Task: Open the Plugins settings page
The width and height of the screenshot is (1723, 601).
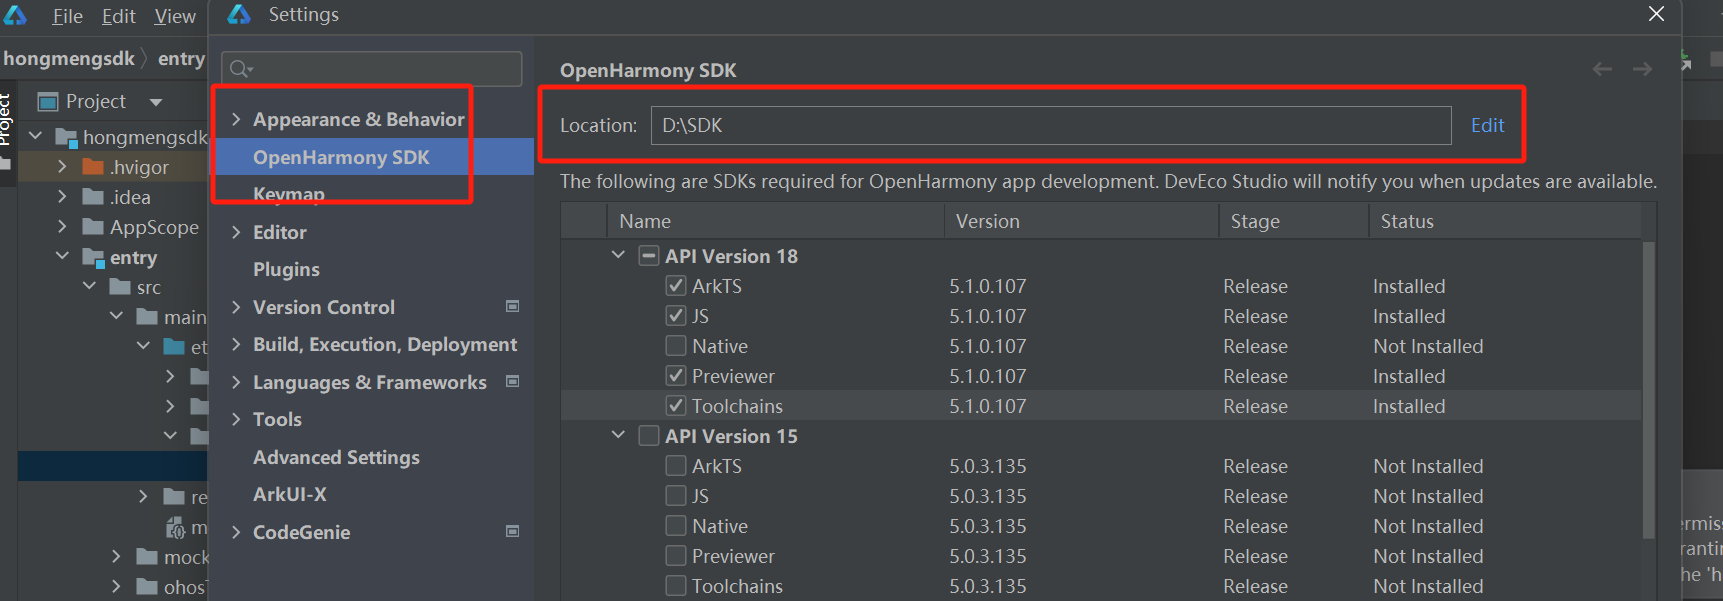Action: (286, 269)
